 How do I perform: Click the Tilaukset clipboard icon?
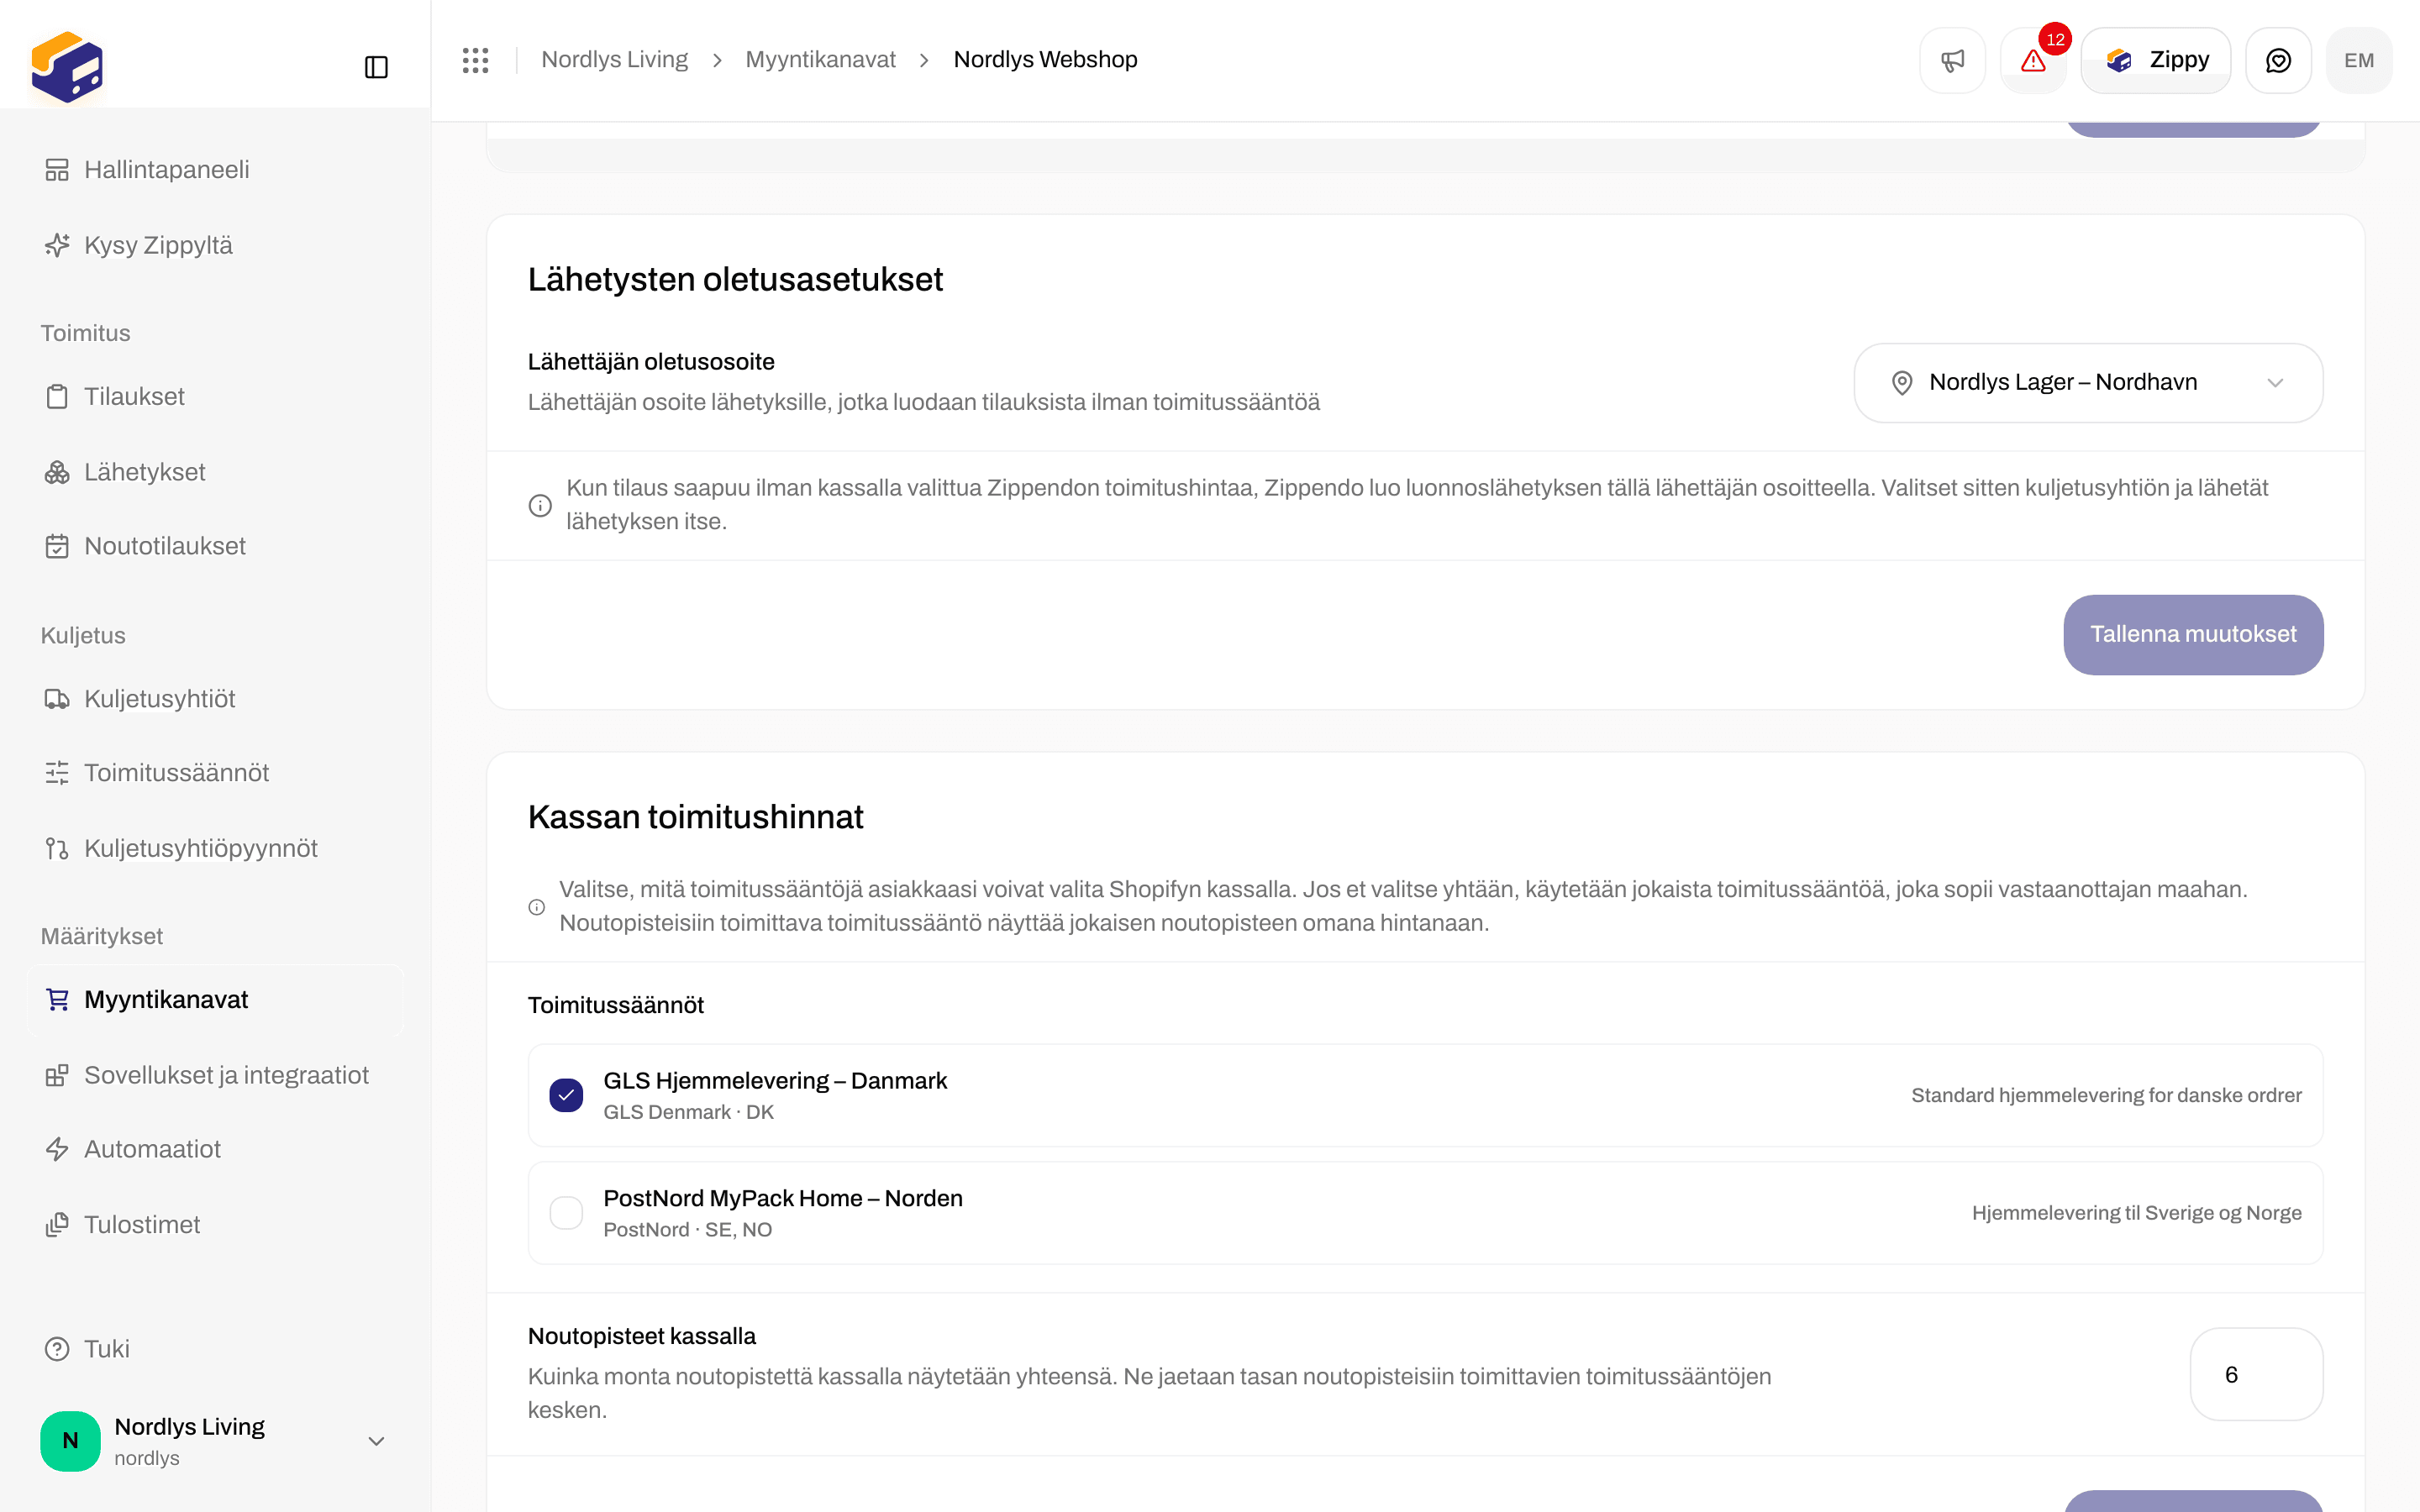coord(57,397)
